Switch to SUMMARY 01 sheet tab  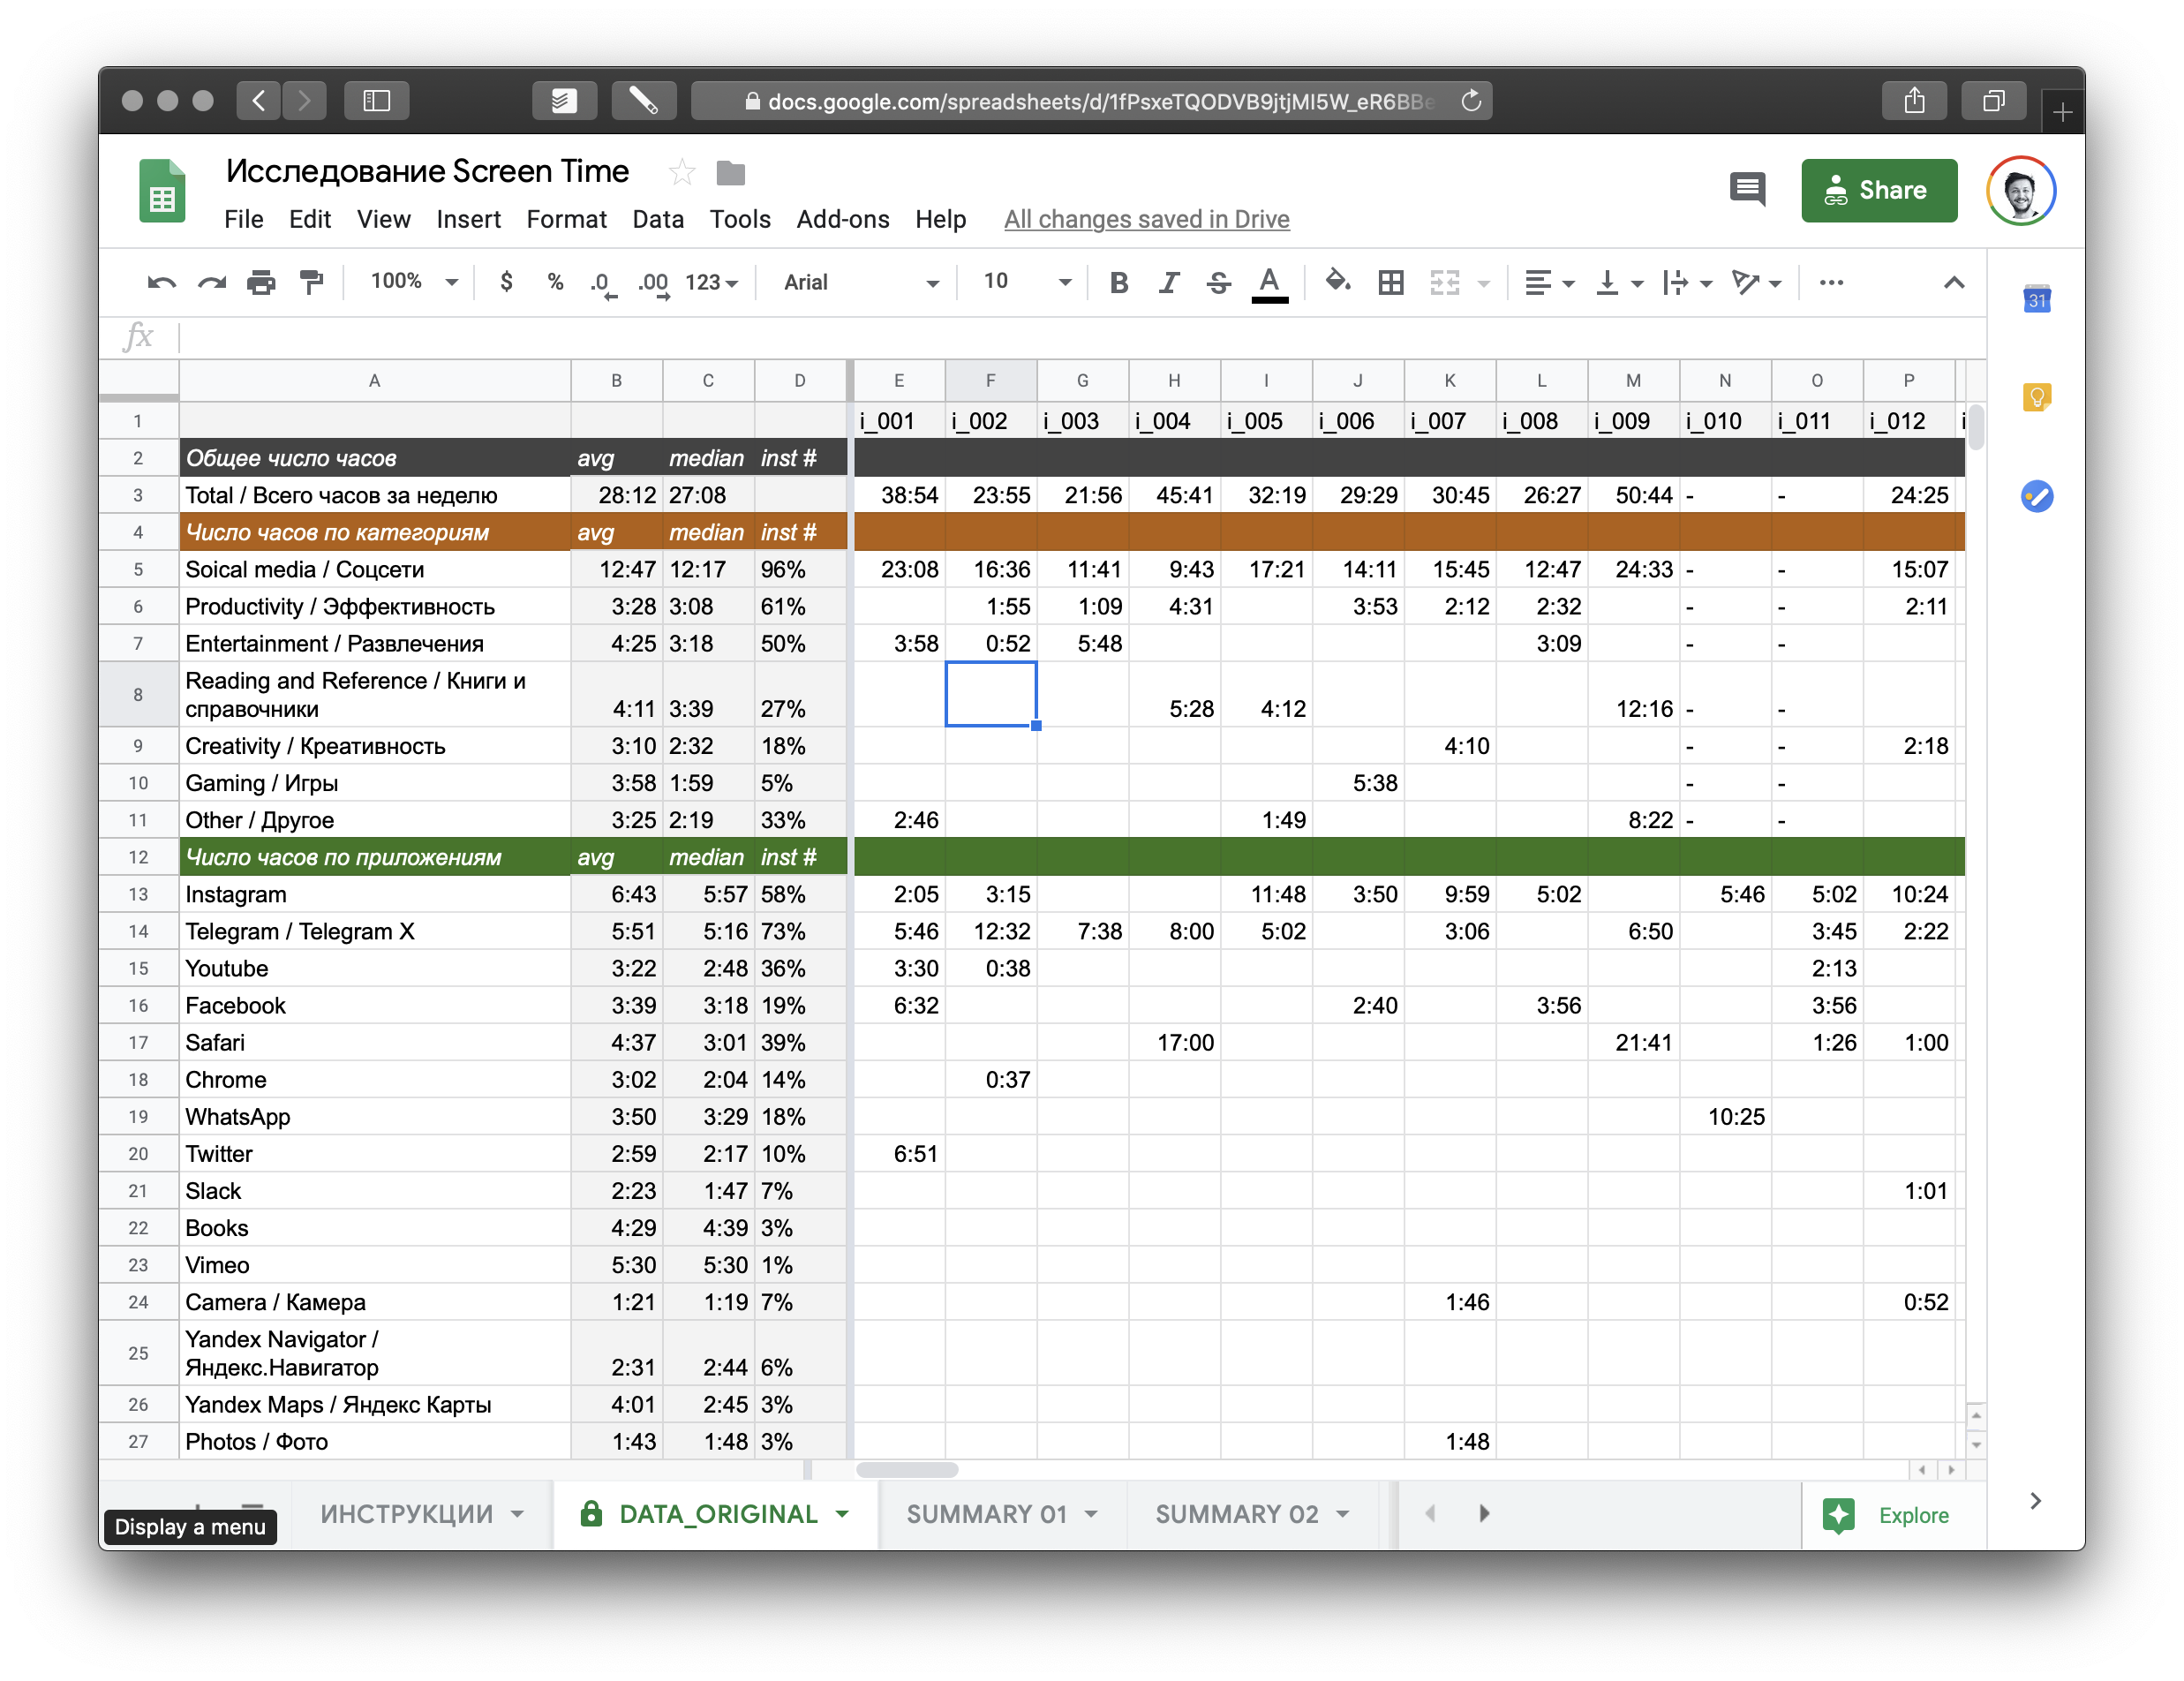pyautogui.click(x=986, y=1514)
